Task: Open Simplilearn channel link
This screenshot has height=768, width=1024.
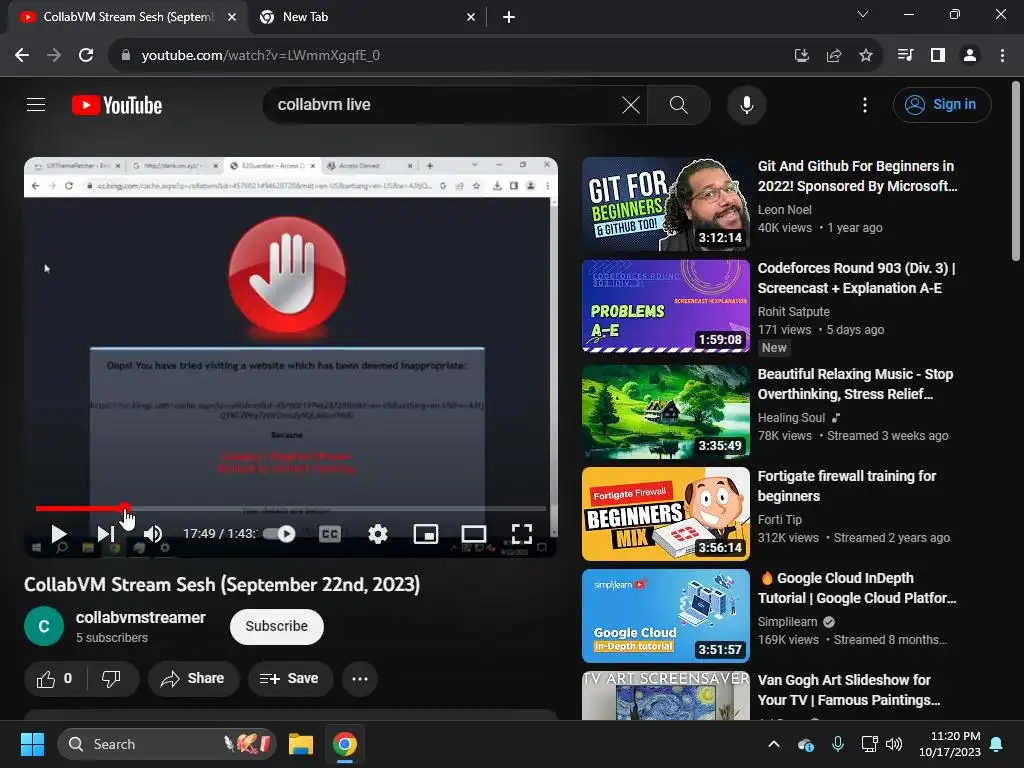Action: pyautogui.click(x=788, y=622)
